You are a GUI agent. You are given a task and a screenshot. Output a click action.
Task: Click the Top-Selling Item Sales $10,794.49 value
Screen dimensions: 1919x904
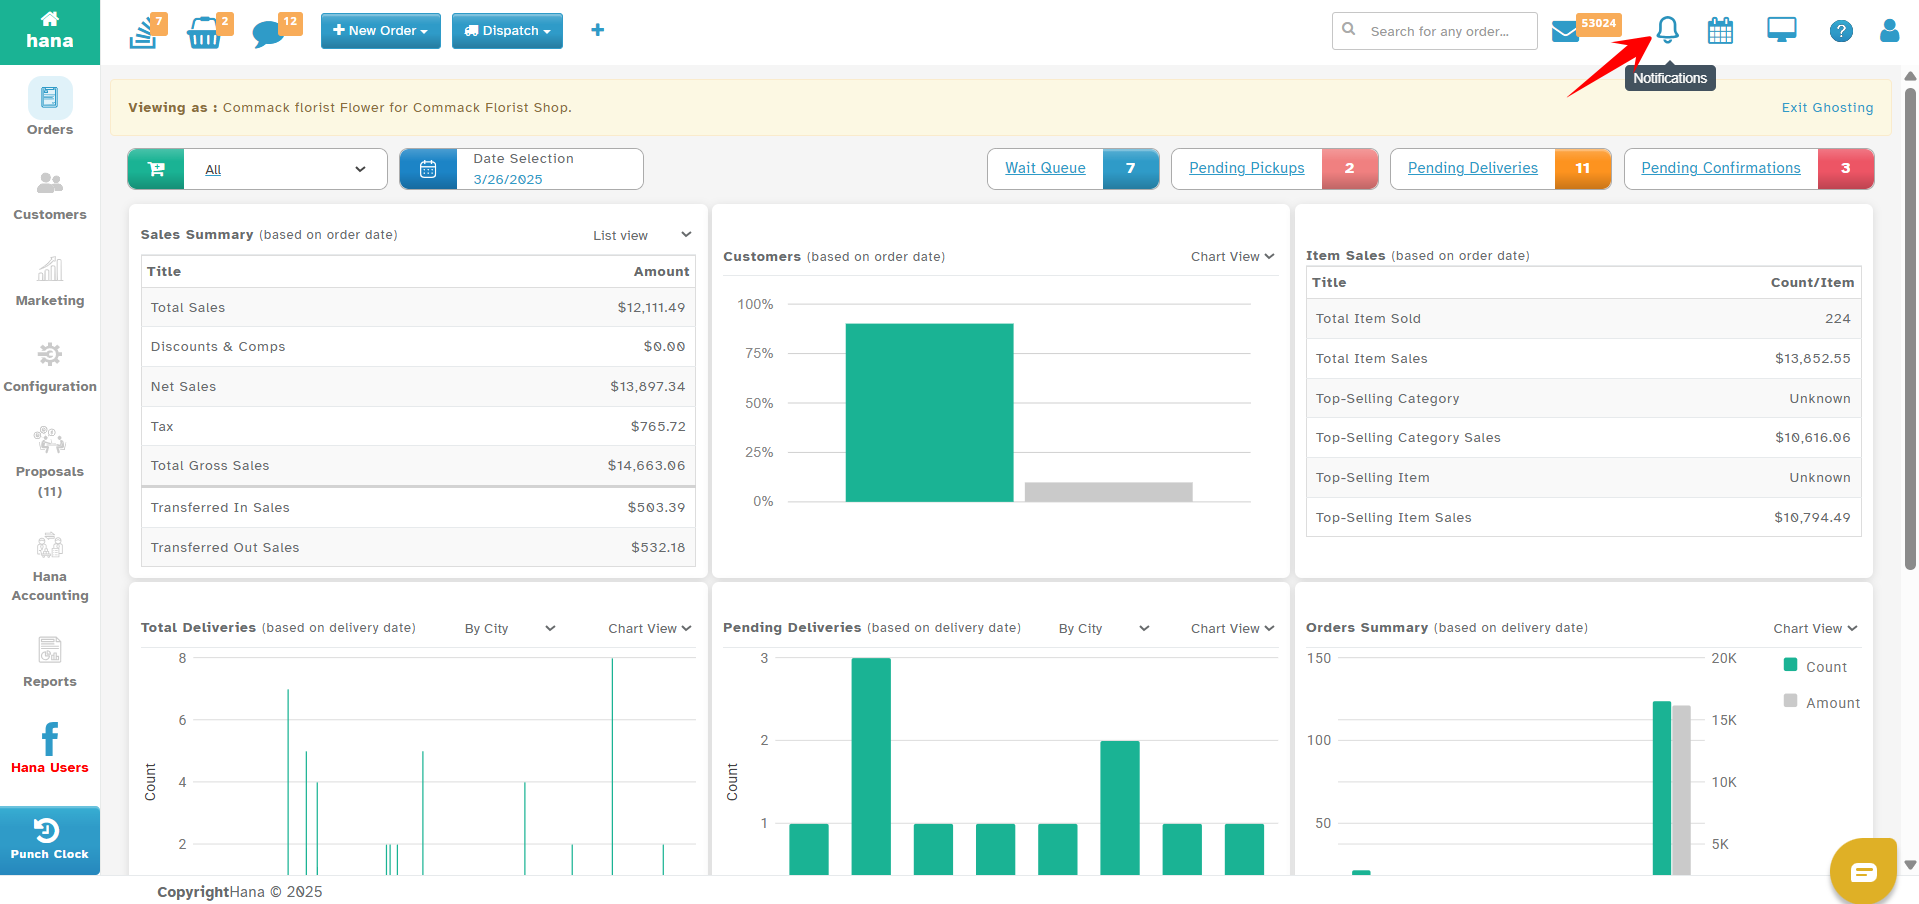click(1812, 518)
